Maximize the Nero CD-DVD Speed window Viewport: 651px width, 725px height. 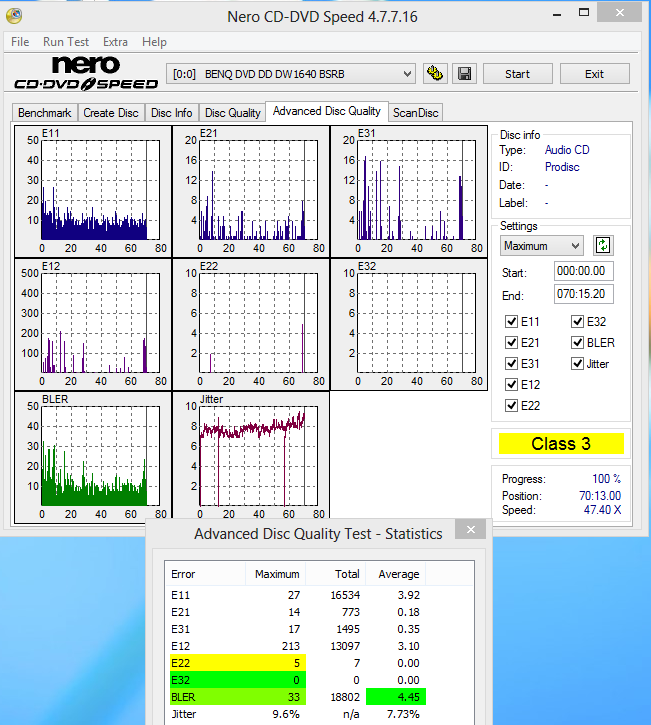(x=584, y=13)
